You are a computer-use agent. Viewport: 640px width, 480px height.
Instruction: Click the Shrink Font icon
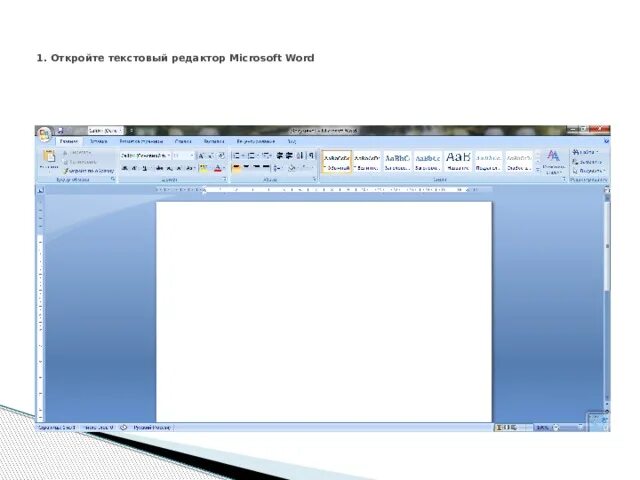[x=211, y=156]
